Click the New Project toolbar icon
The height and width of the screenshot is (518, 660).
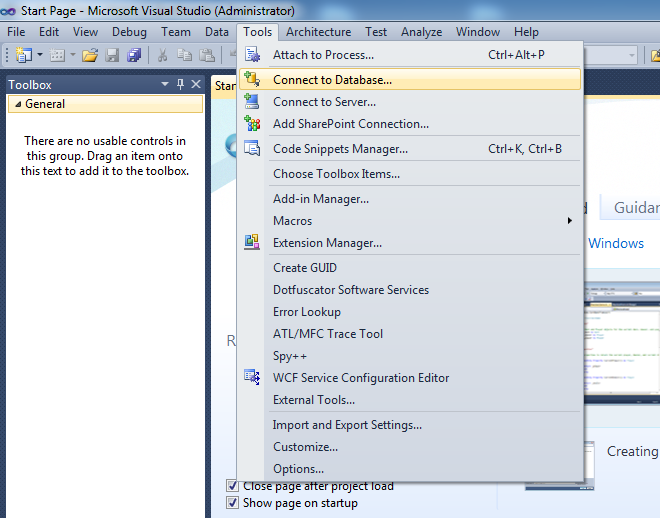tap(24, 55)
